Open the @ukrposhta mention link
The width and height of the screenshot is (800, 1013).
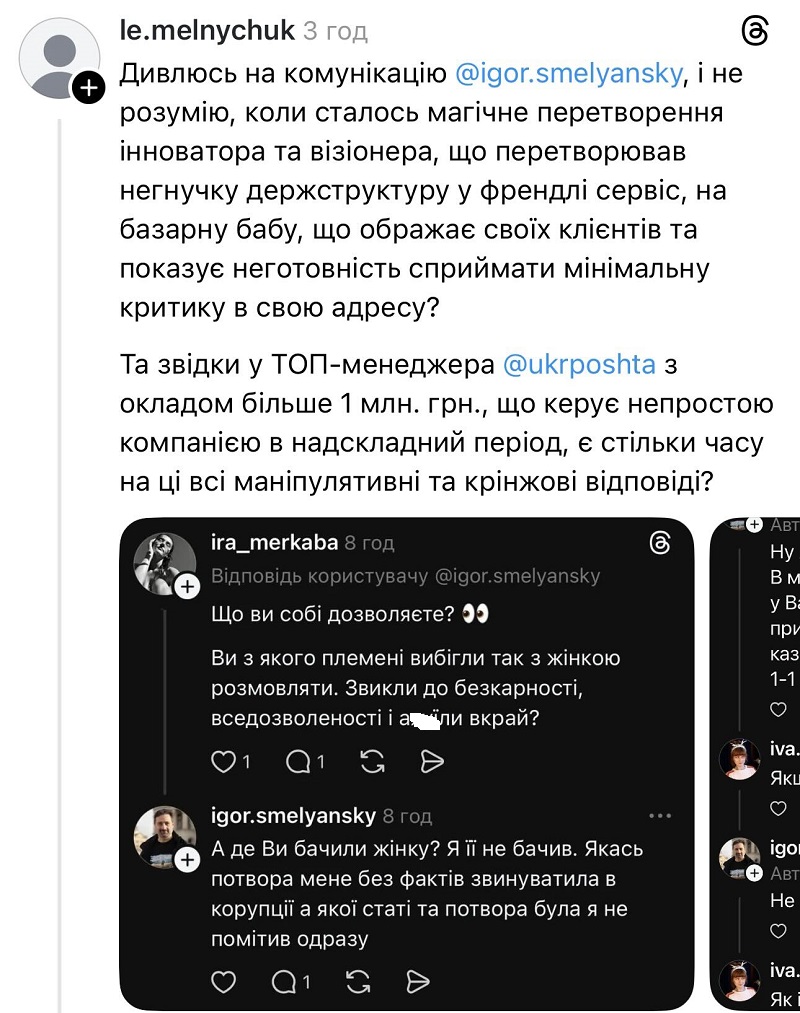click(x=579, y=365)
